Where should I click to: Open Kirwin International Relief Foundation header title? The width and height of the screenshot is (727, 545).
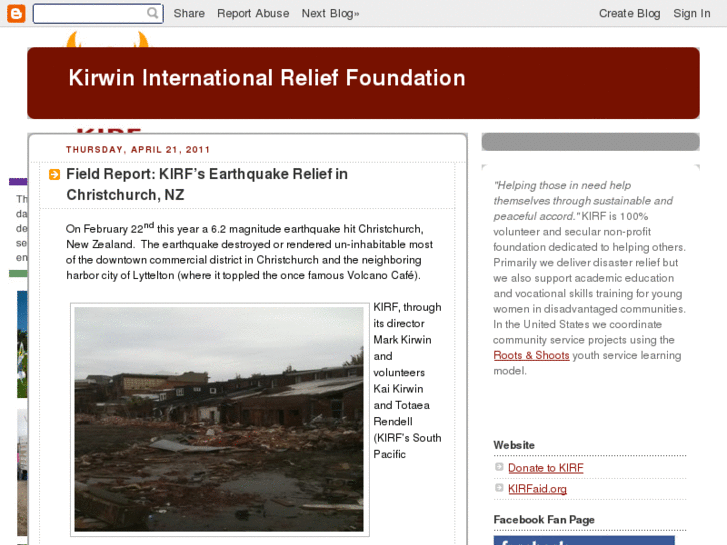click(x=267, y=78)
